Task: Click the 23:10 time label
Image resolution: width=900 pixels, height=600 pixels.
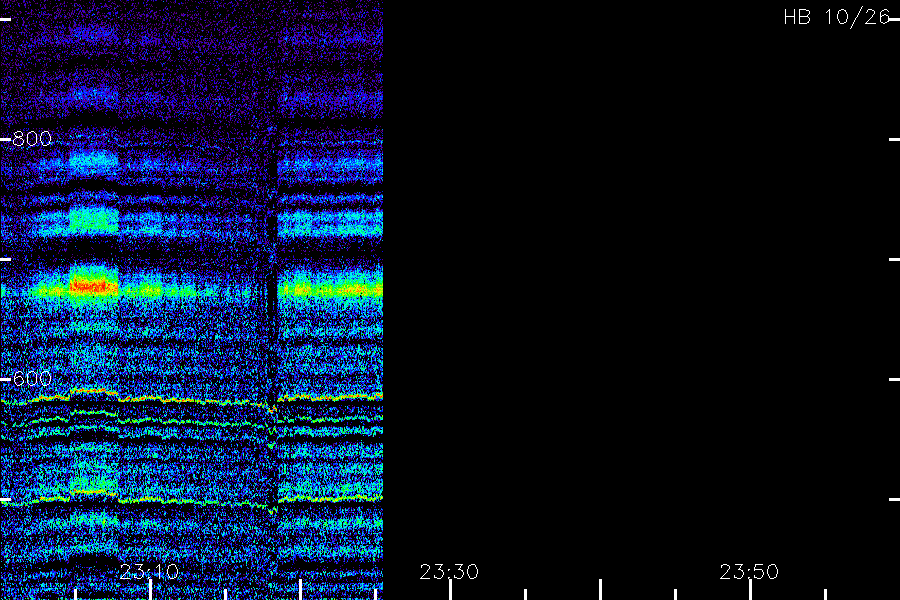Action: (x=149, y=572)
